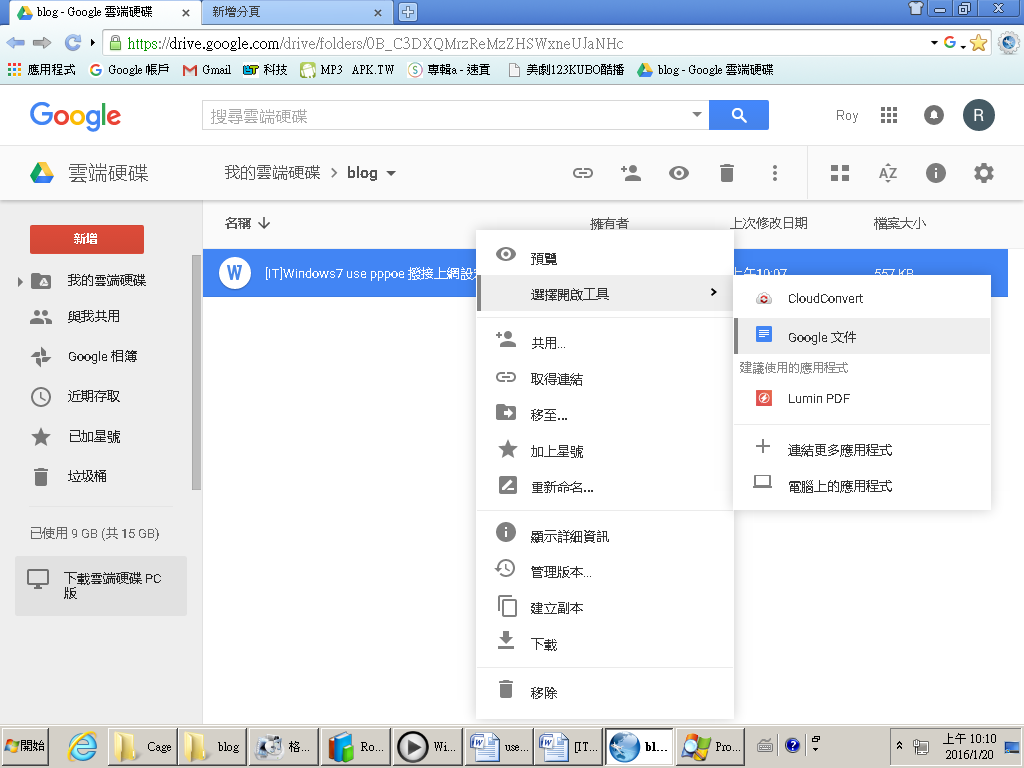Select 電腦上的應用程式 in the submenu
This screenshot has height=768, width=1024.
[x=862, y=485]
